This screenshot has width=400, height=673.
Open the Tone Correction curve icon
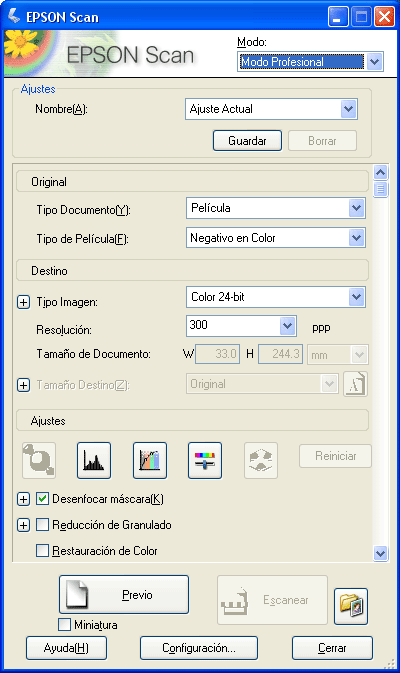coord(150,461)
